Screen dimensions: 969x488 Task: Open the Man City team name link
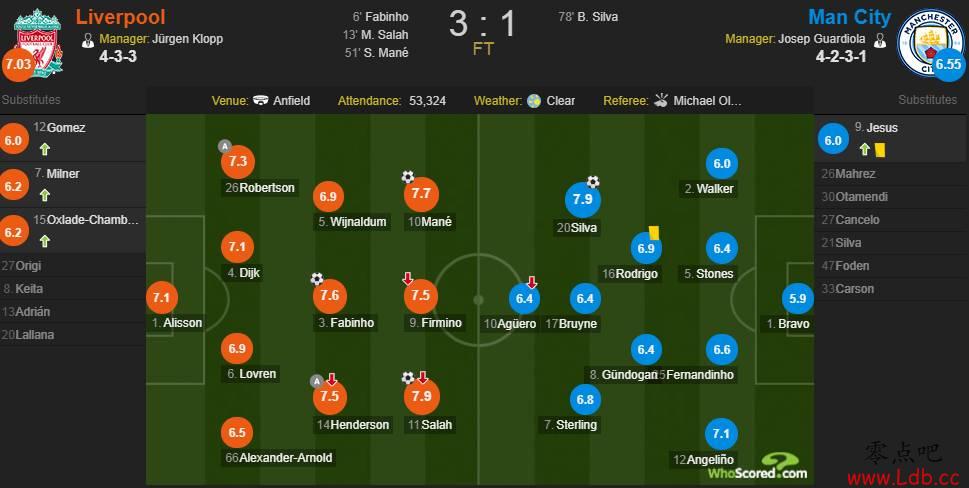[x=849, y=17]
